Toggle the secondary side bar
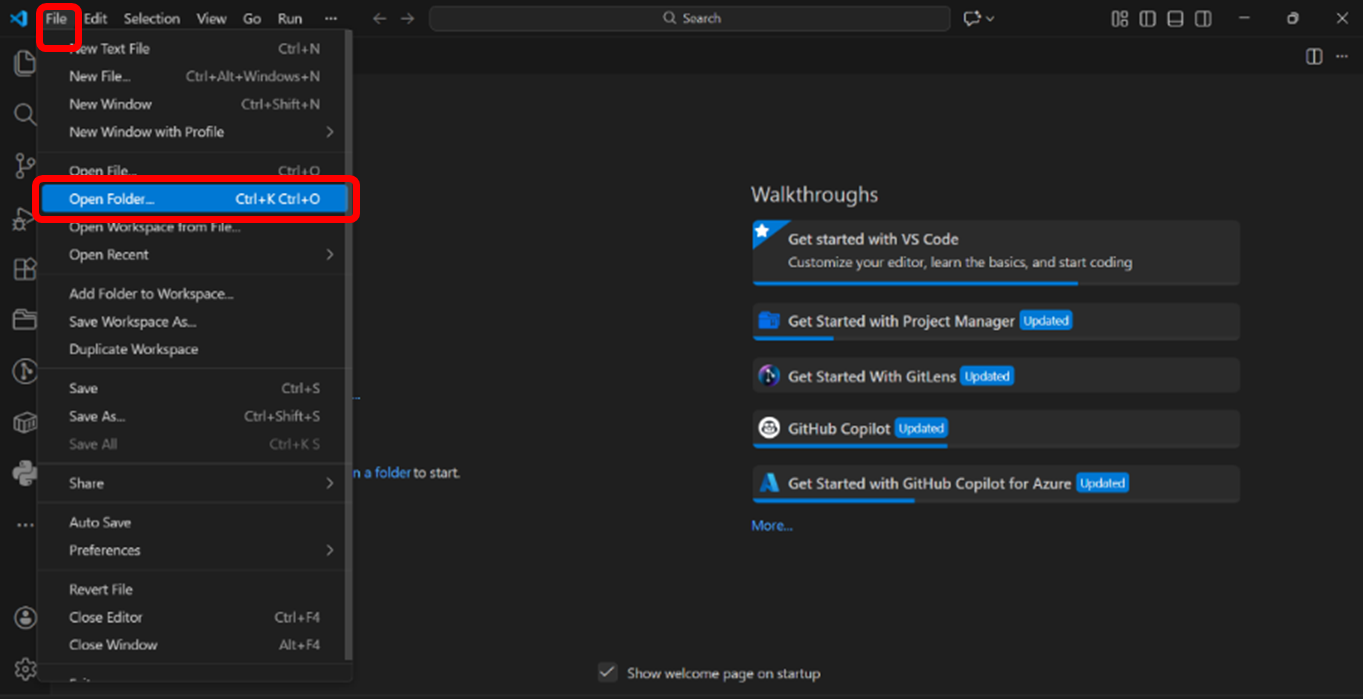This screenshot has width=1363, height=699. click(x=1204, y=18)
